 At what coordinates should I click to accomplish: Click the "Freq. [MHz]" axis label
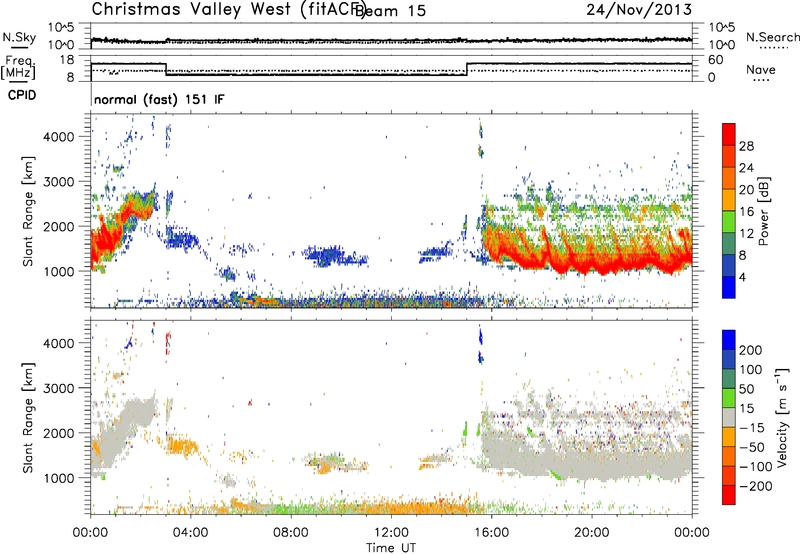coord(18,68)
